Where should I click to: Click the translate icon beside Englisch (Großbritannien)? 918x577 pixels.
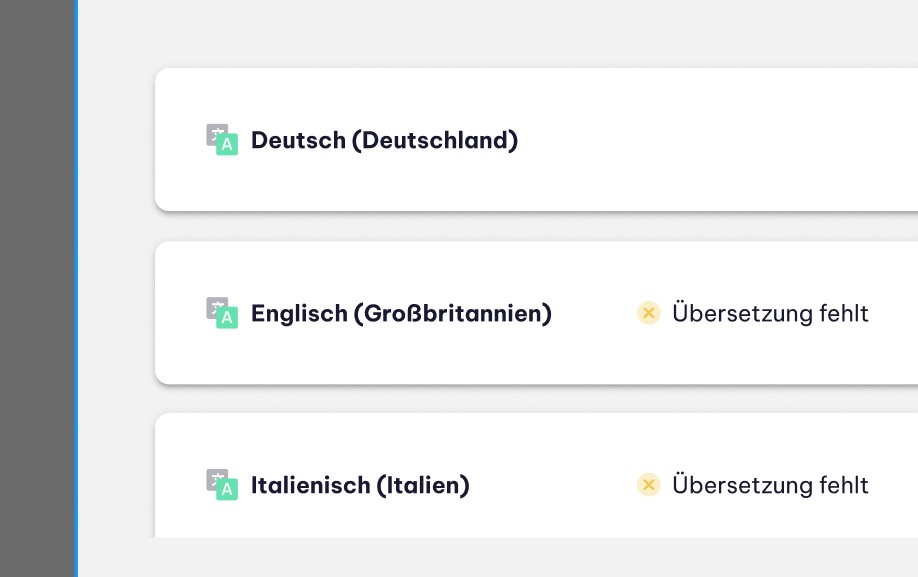tap(222, 313)
